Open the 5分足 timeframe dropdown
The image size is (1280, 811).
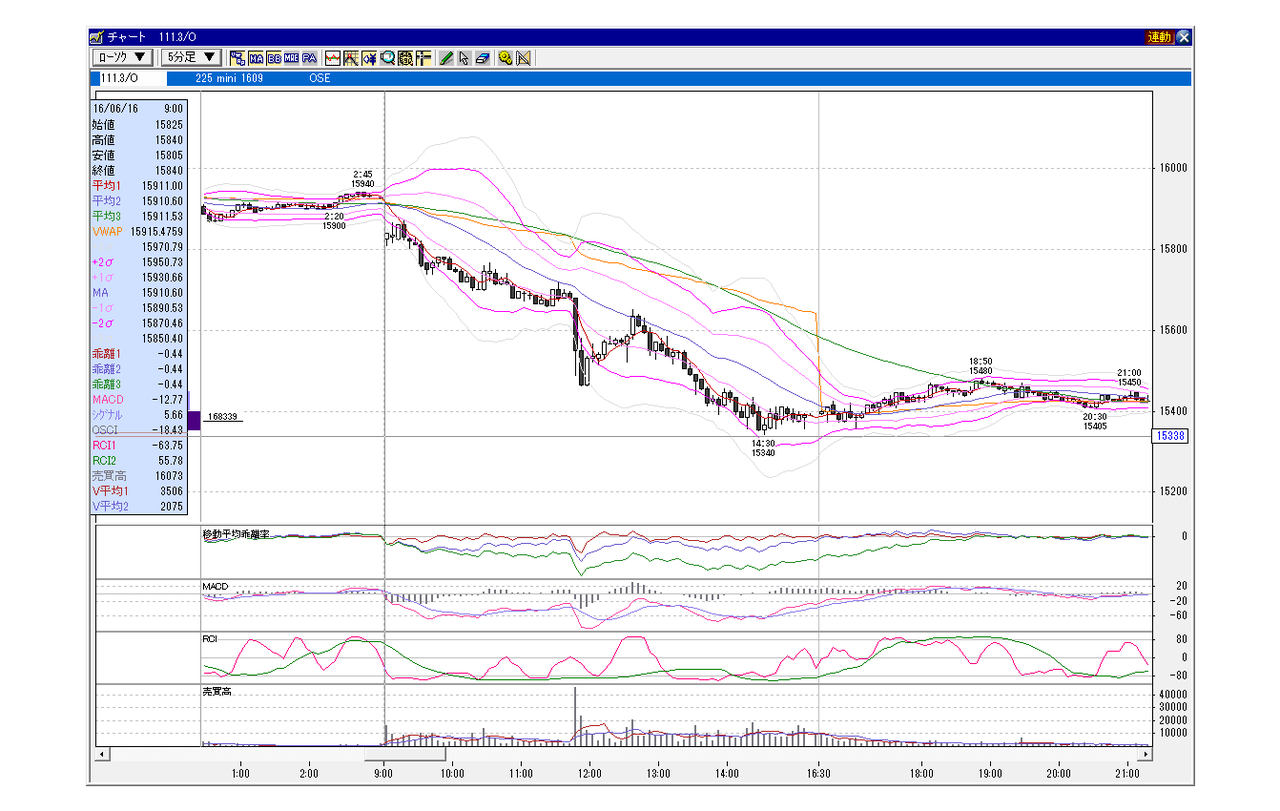(192, 57)
